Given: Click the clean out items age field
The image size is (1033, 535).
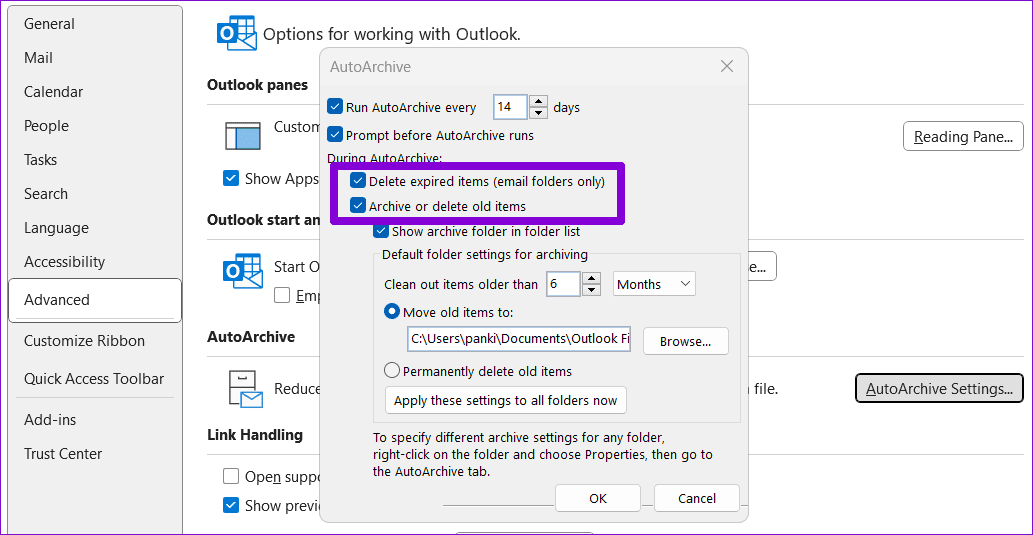Looking at the screenshot, I should coord(563,284).
